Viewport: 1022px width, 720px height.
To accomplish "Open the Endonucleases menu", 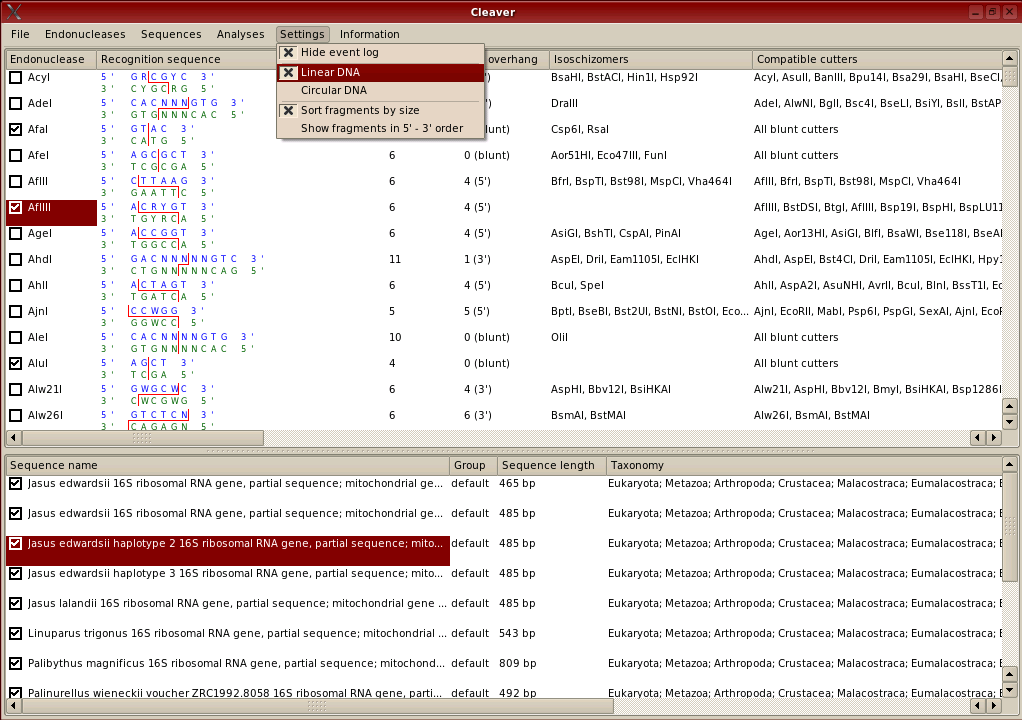I will coord(85,34).
